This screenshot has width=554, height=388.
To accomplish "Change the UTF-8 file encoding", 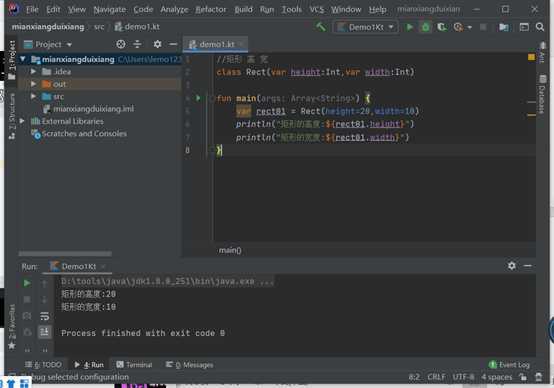I will point(463,377).
